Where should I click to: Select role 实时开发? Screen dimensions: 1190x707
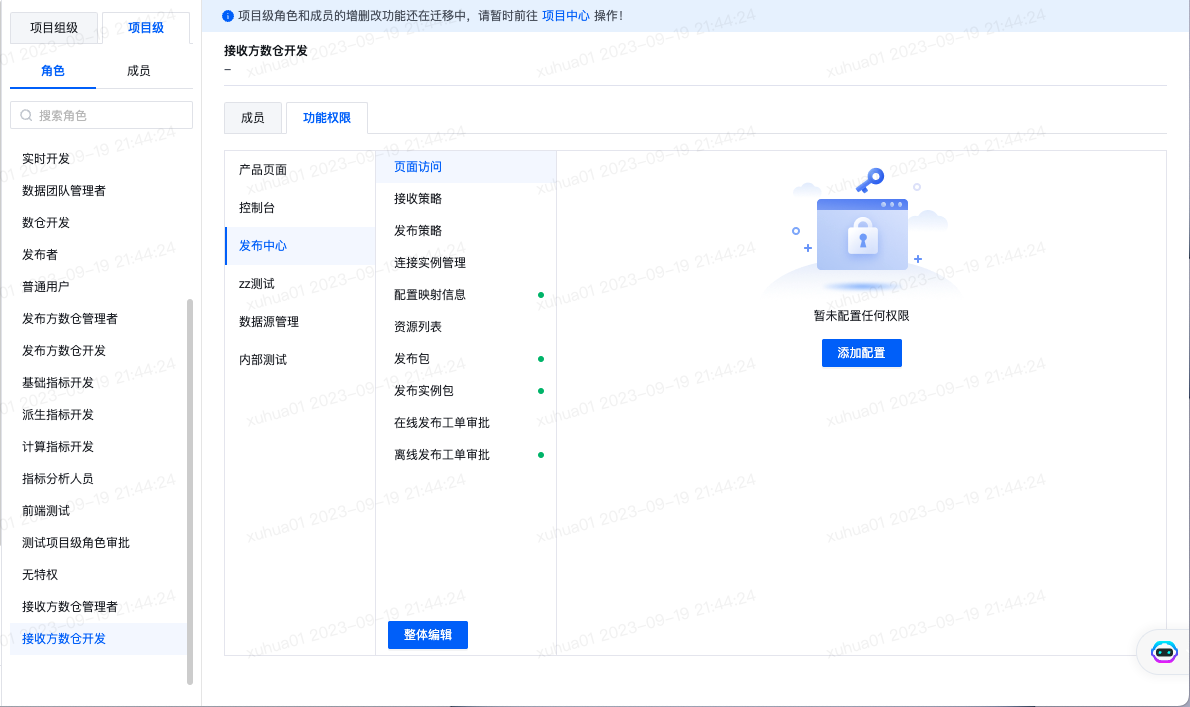pos(98,159)
